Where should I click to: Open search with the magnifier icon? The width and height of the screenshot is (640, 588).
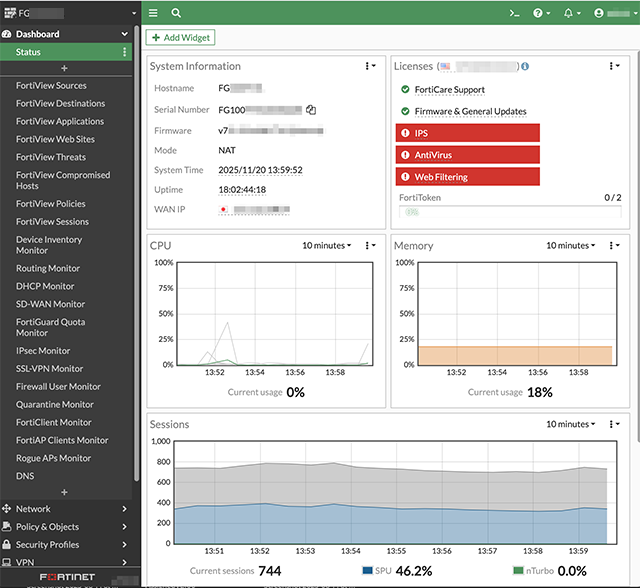pyautogui.click(x=176, y=13)
